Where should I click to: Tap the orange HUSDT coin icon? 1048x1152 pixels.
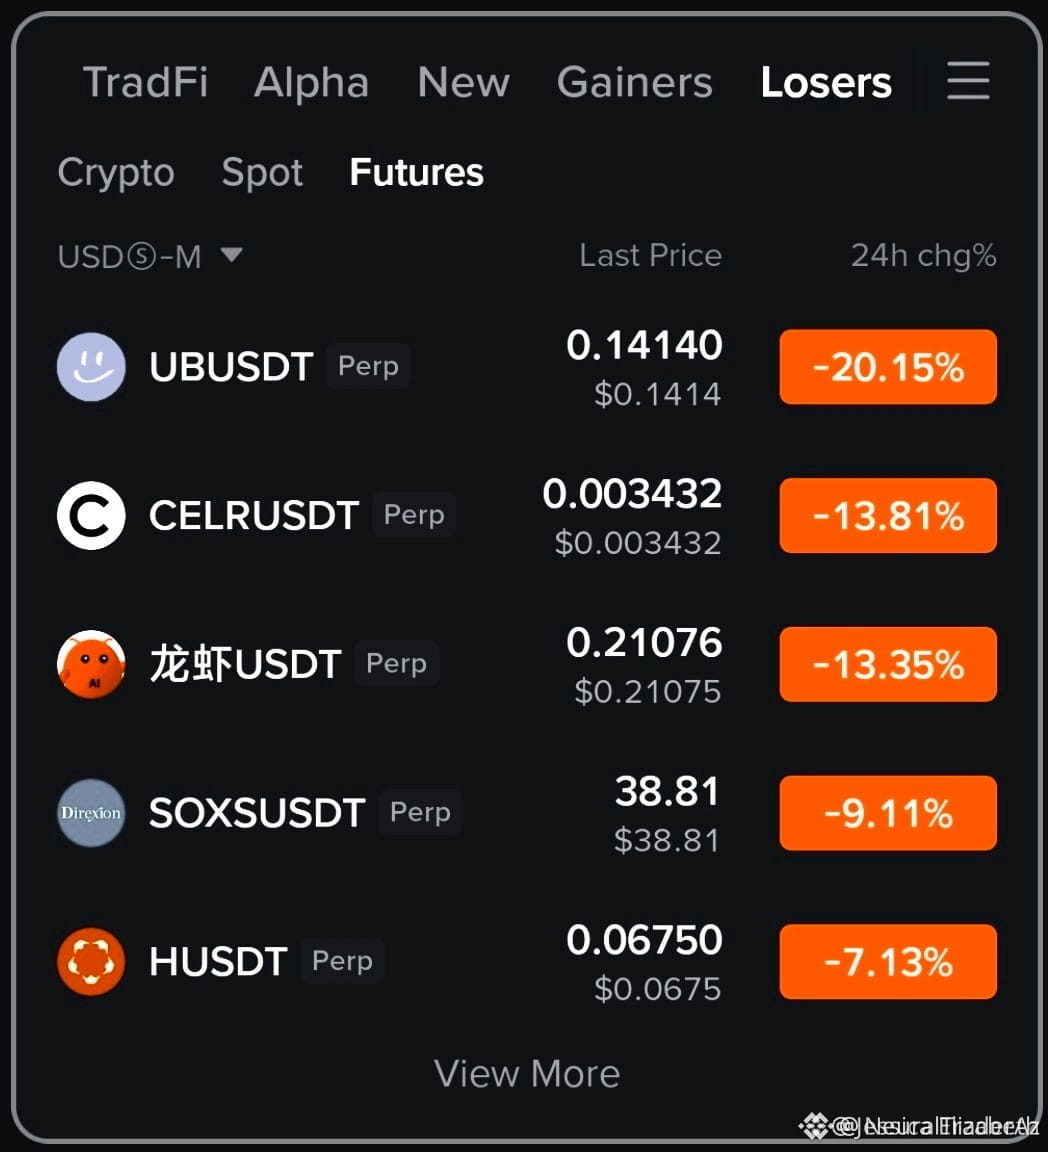[91, 961]
